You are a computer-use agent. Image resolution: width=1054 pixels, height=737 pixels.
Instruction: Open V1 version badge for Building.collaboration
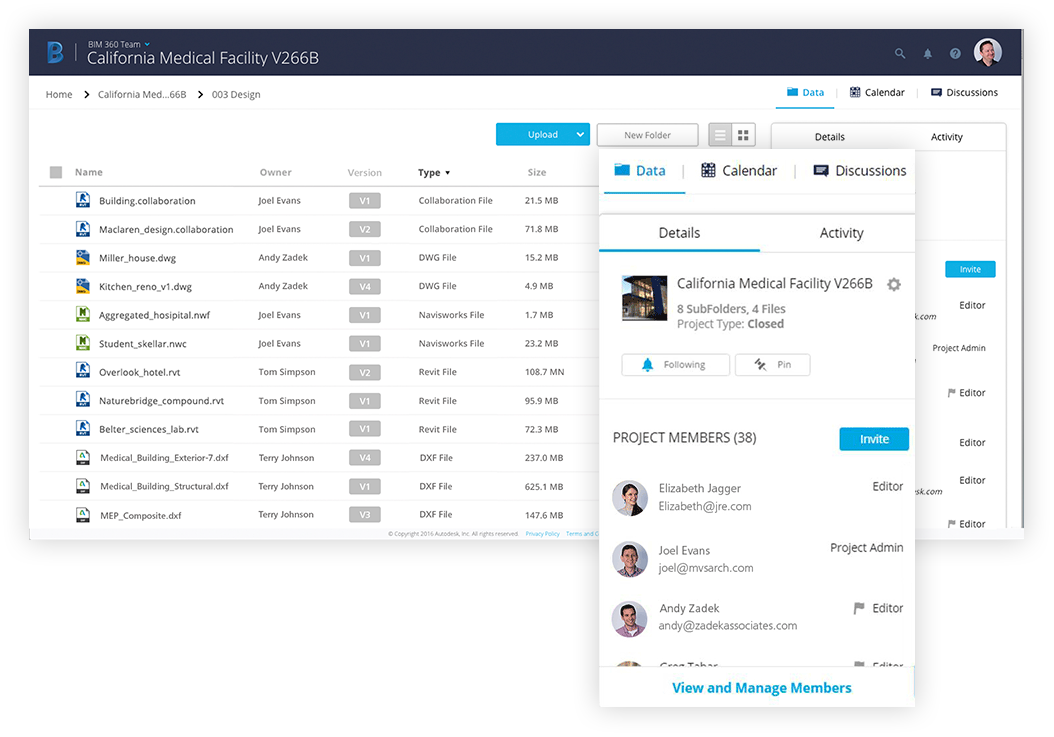click(x=364, y=200)
